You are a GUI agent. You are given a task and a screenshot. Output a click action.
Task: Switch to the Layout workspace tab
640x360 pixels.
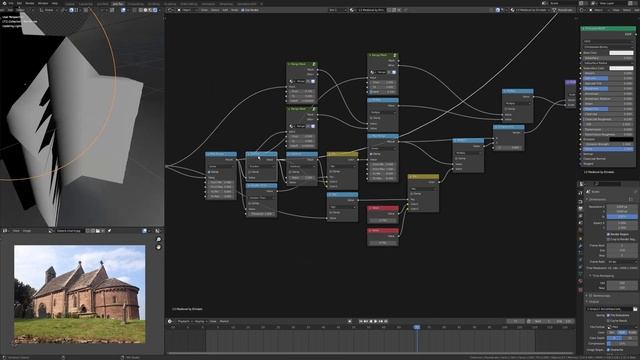[x=70, y=4]
